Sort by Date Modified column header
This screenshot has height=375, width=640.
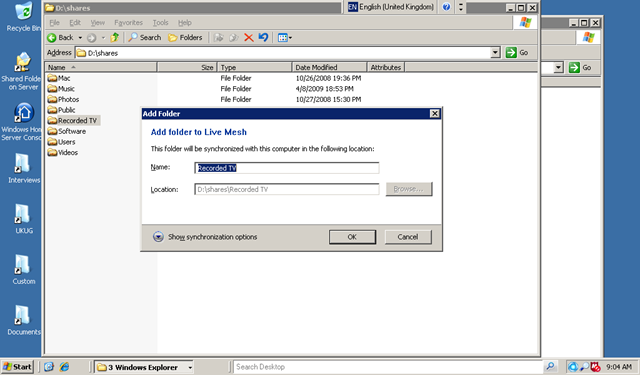click(x=329, y=67)
